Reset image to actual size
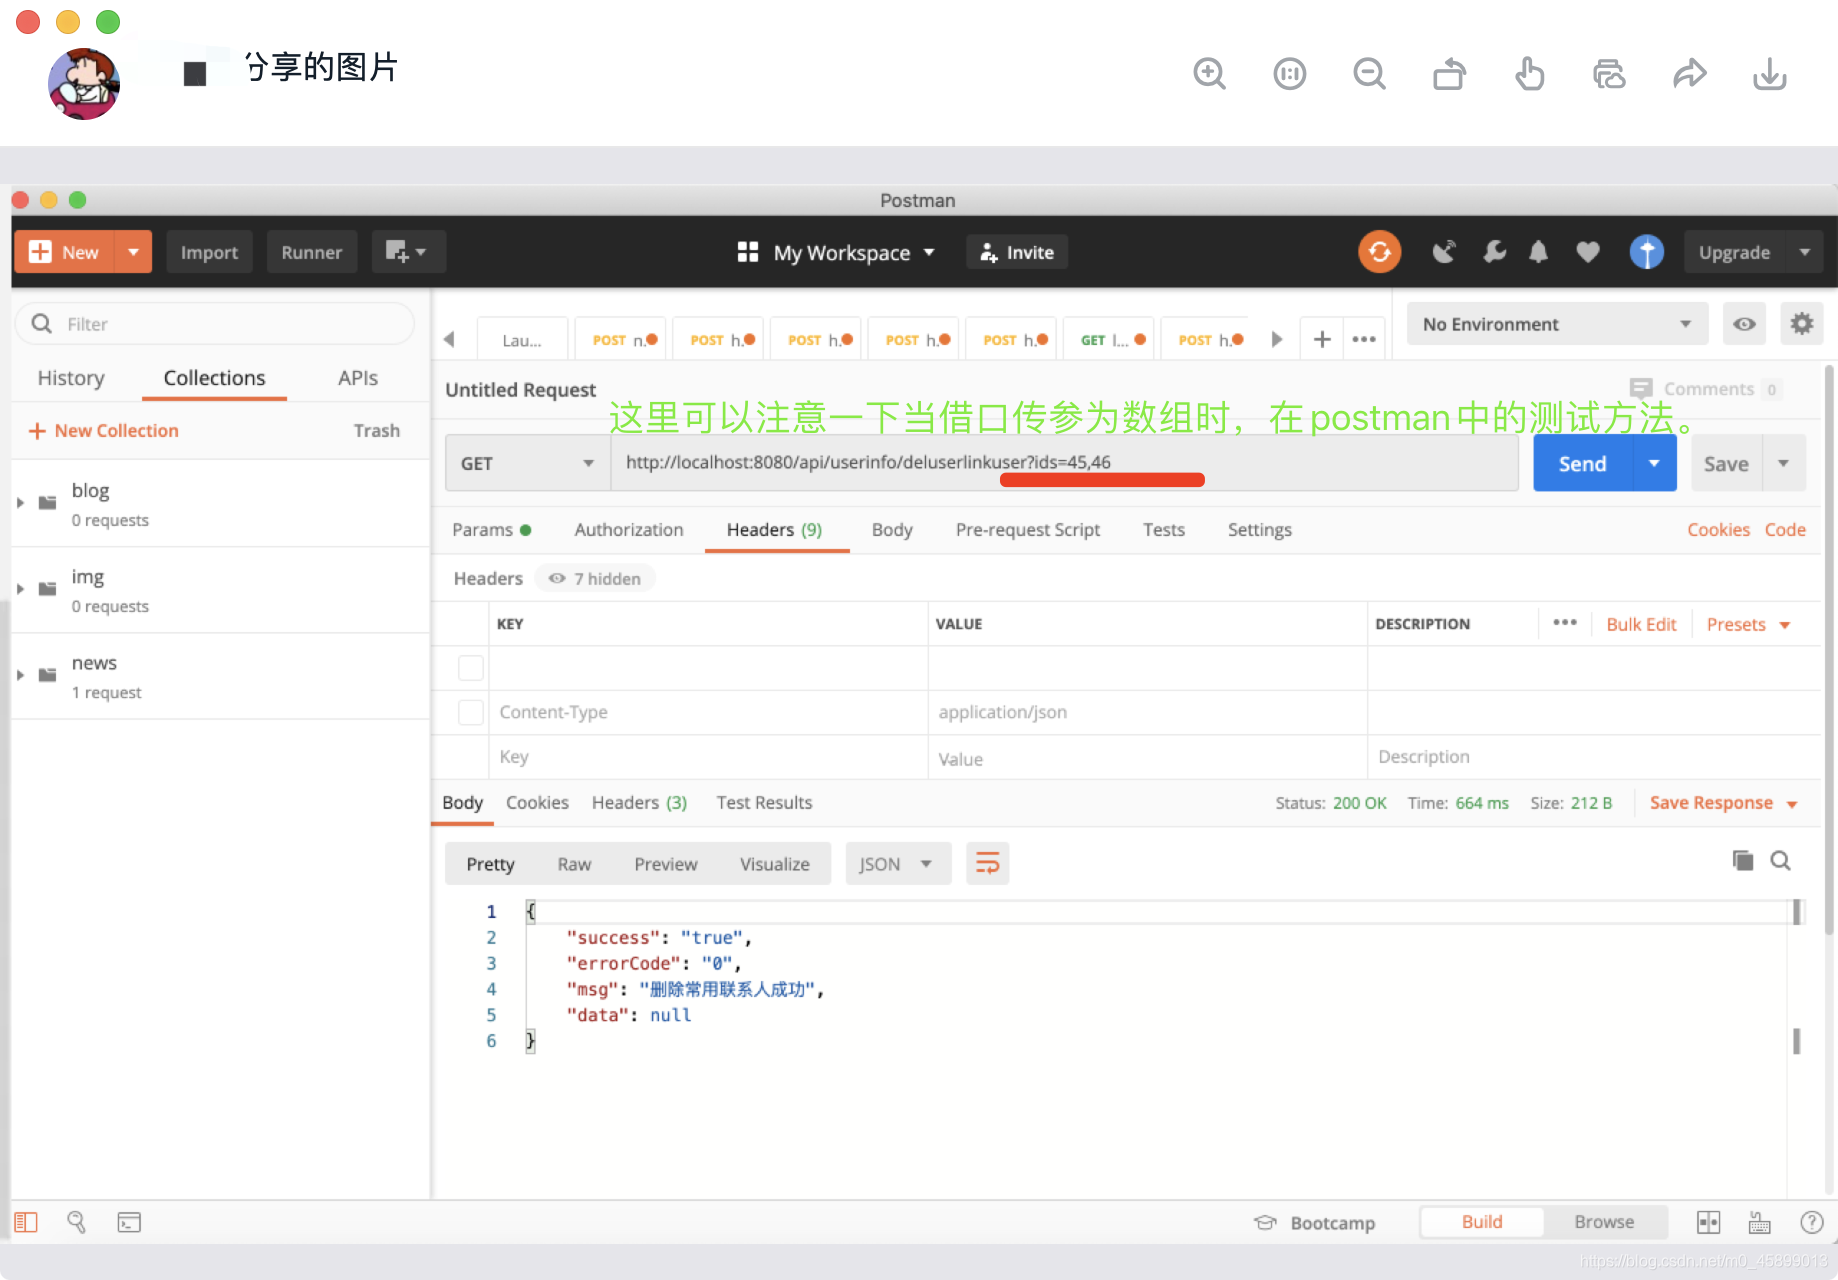This screenshot has height=1280, width=1838. click(1289, 74)
